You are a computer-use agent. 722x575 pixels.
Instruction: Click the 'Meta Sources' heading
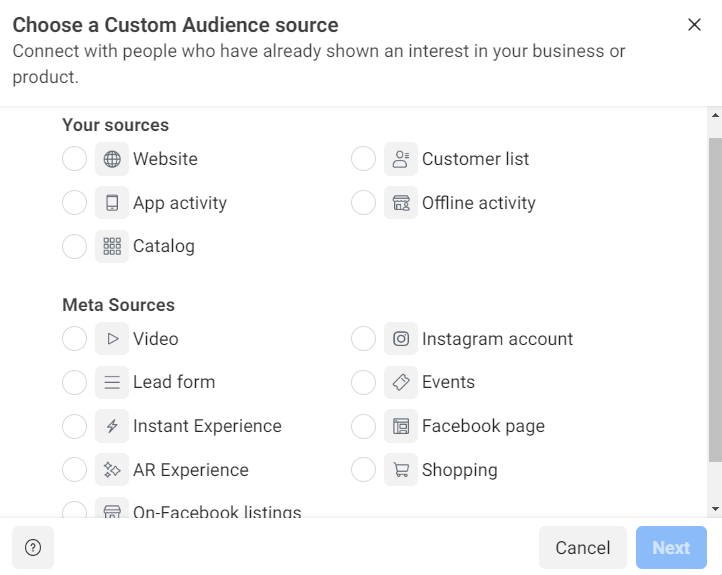pos(118,305)
